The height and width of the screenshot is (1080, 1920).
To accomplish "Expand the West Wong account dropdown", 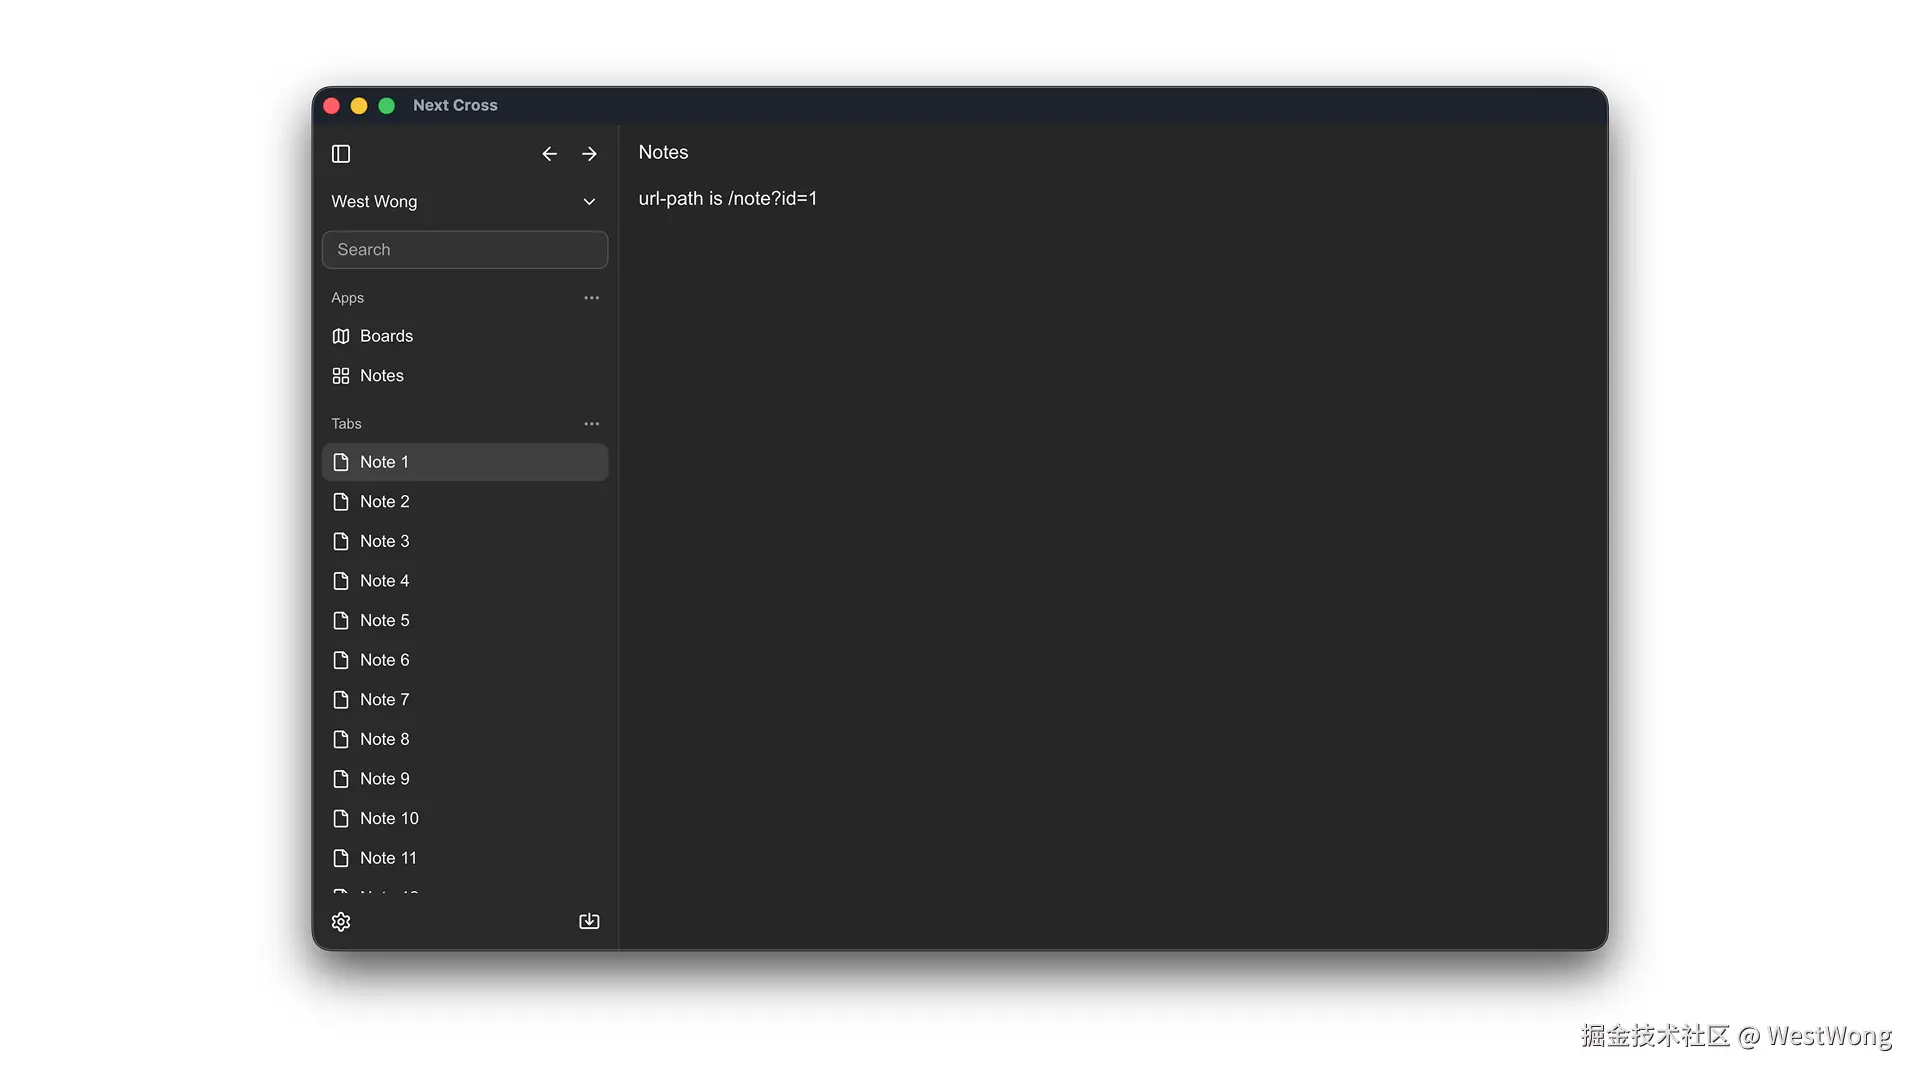I will pyautogui.click(x=589, y=202).
